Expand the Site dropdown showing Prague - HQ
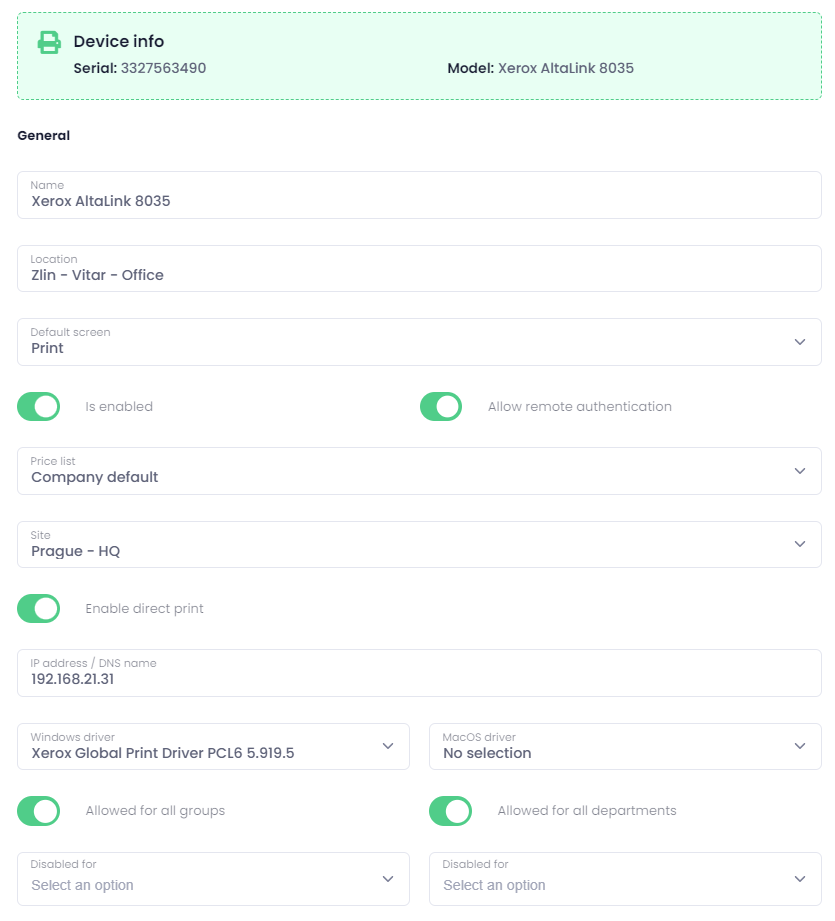 (x=419, y=544)
